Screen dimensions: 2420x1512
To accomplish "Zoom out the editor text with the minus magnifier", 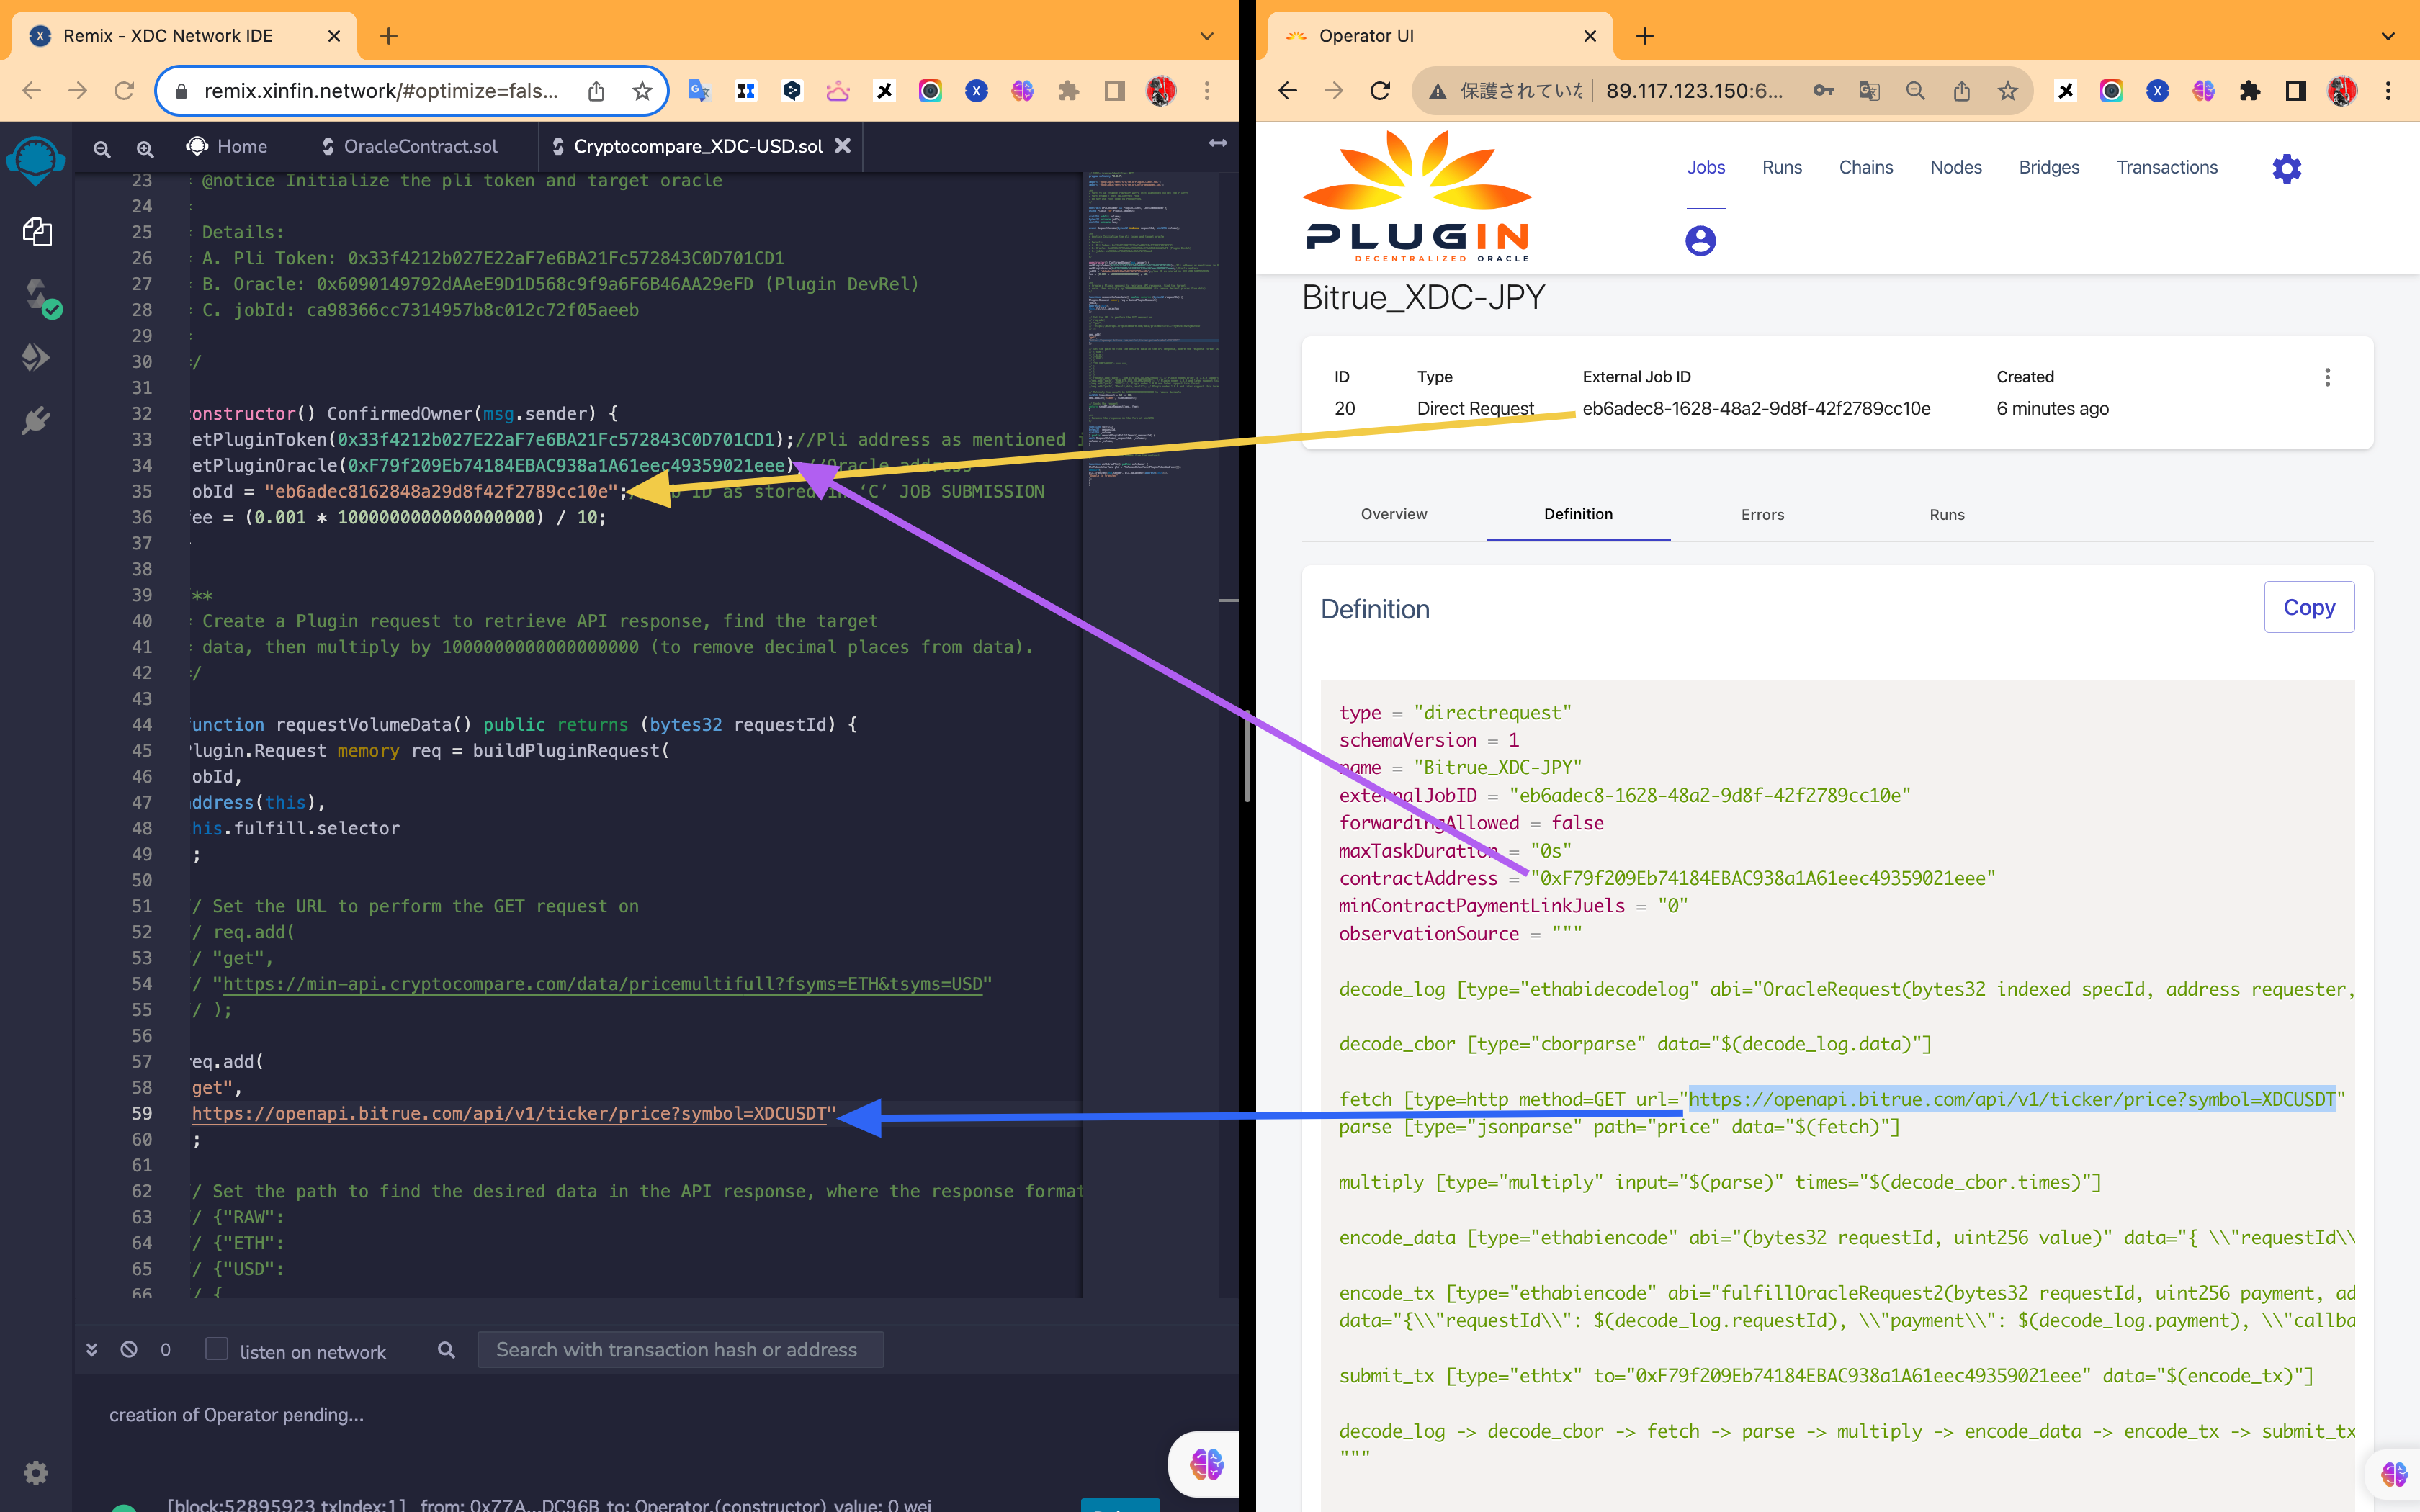I will pyautogui.click(x=102, y=148).
